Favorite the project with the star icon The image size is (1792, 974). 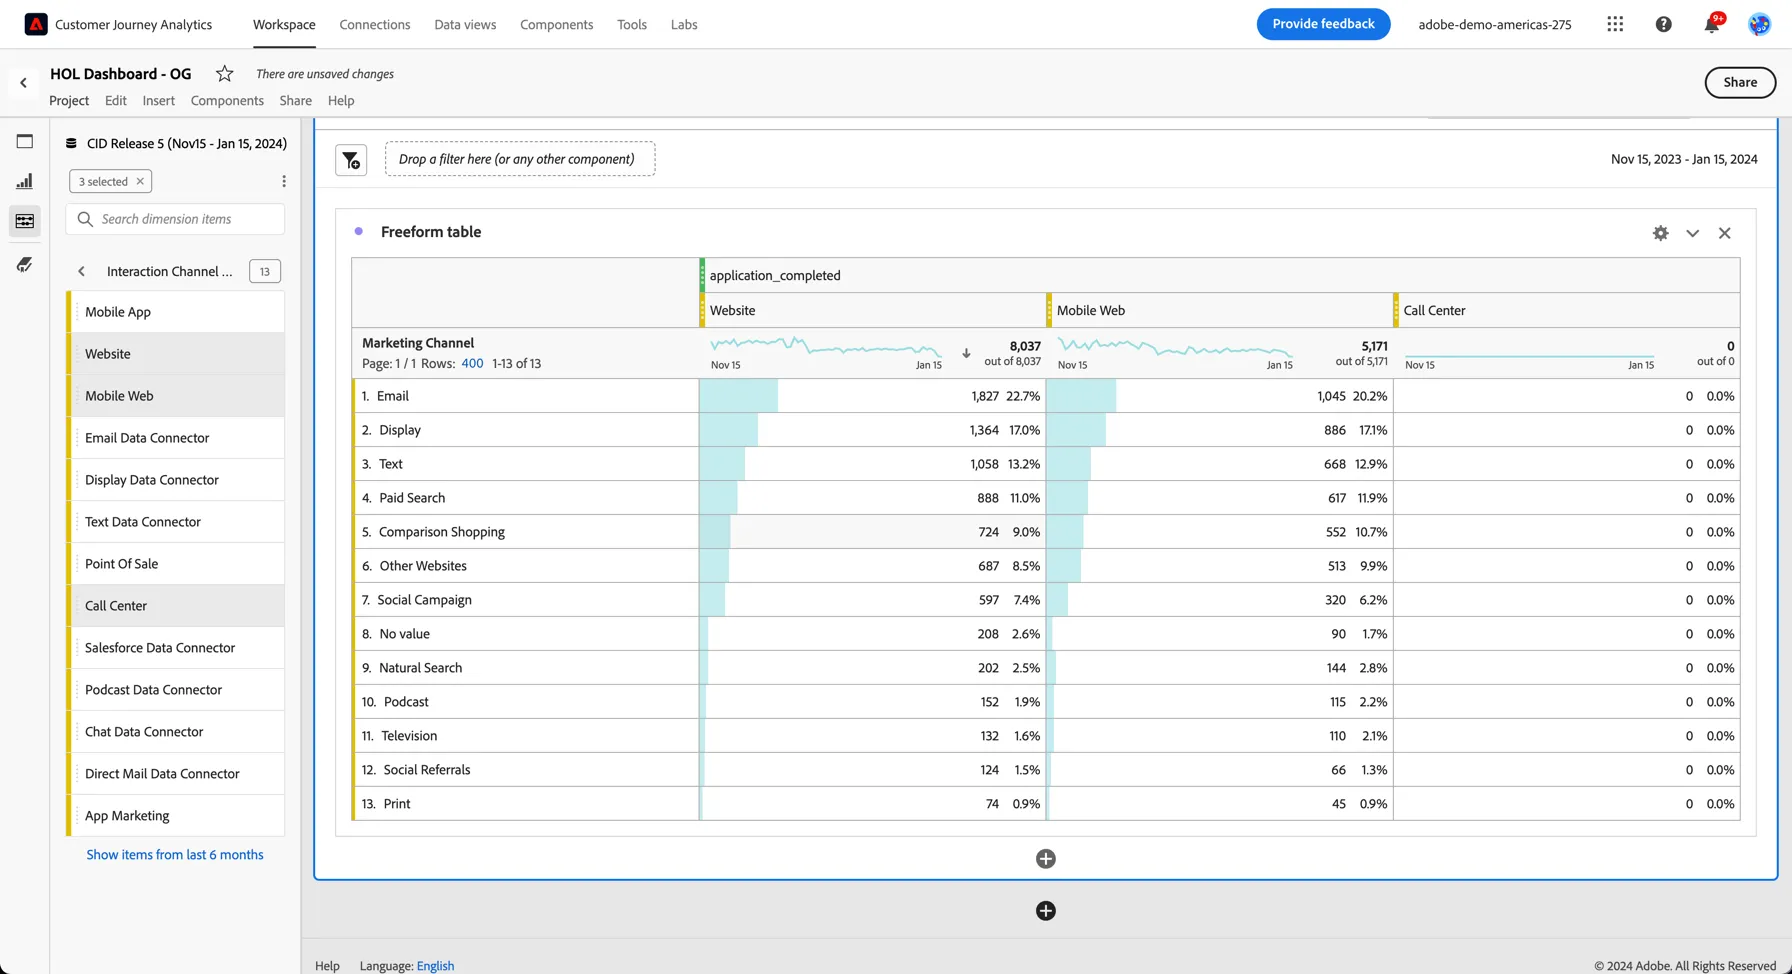click(x=225, y=74)
